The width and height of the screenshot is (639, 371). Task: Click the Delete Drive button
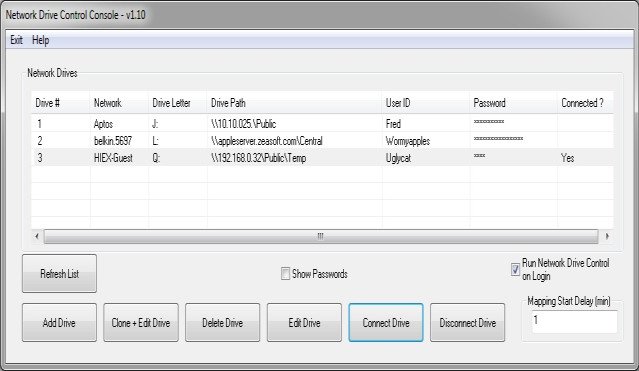pos(223,322)
